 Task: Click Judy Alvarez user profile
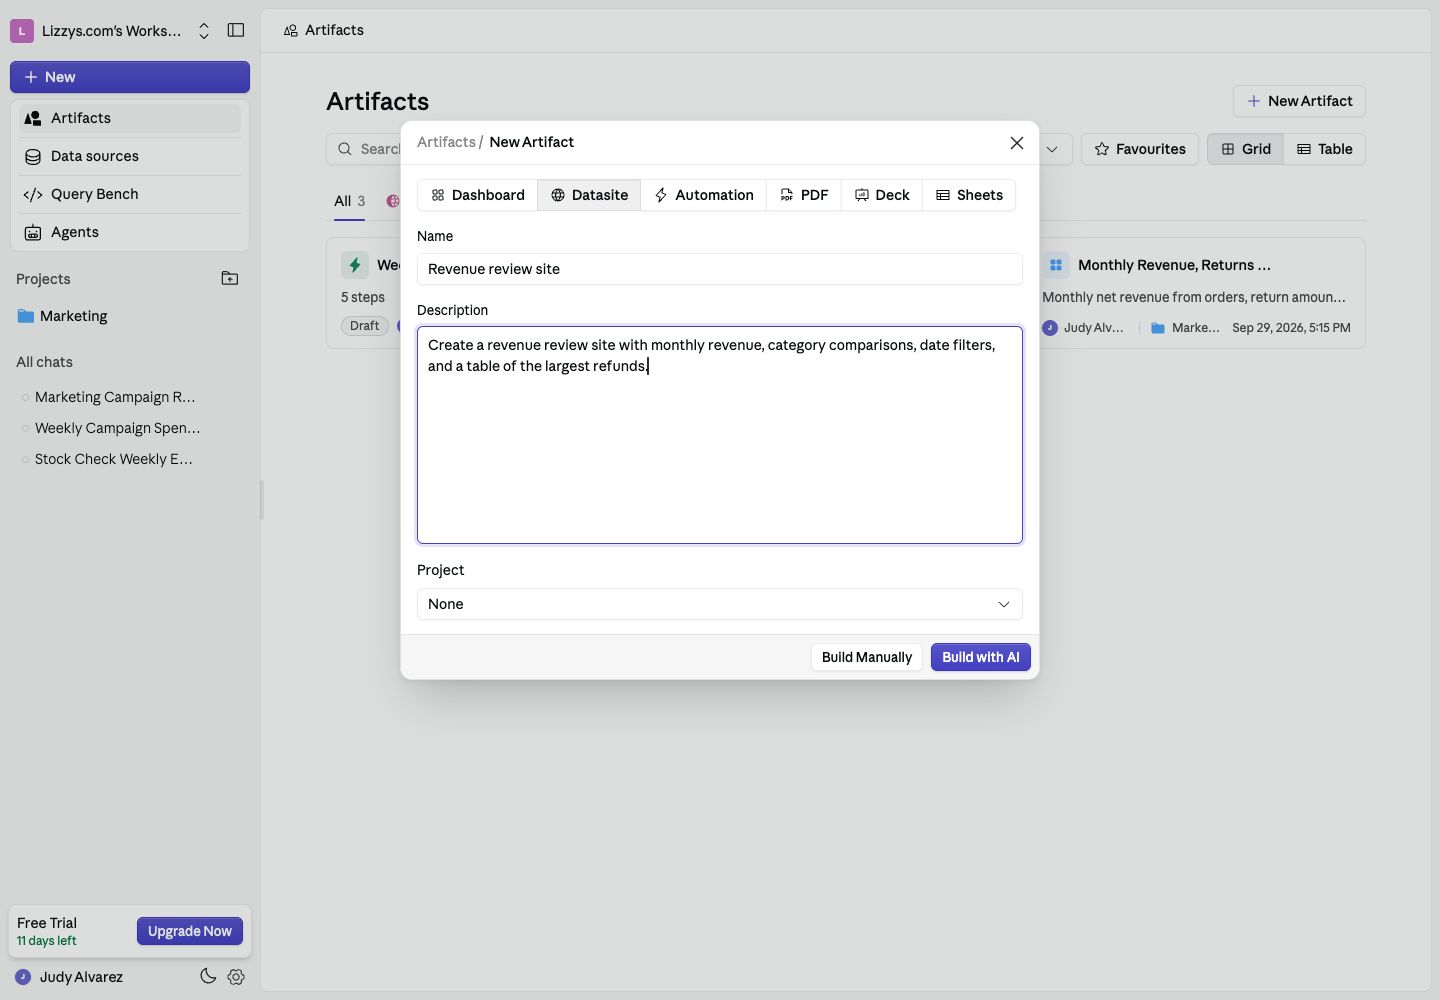(69, 977)
